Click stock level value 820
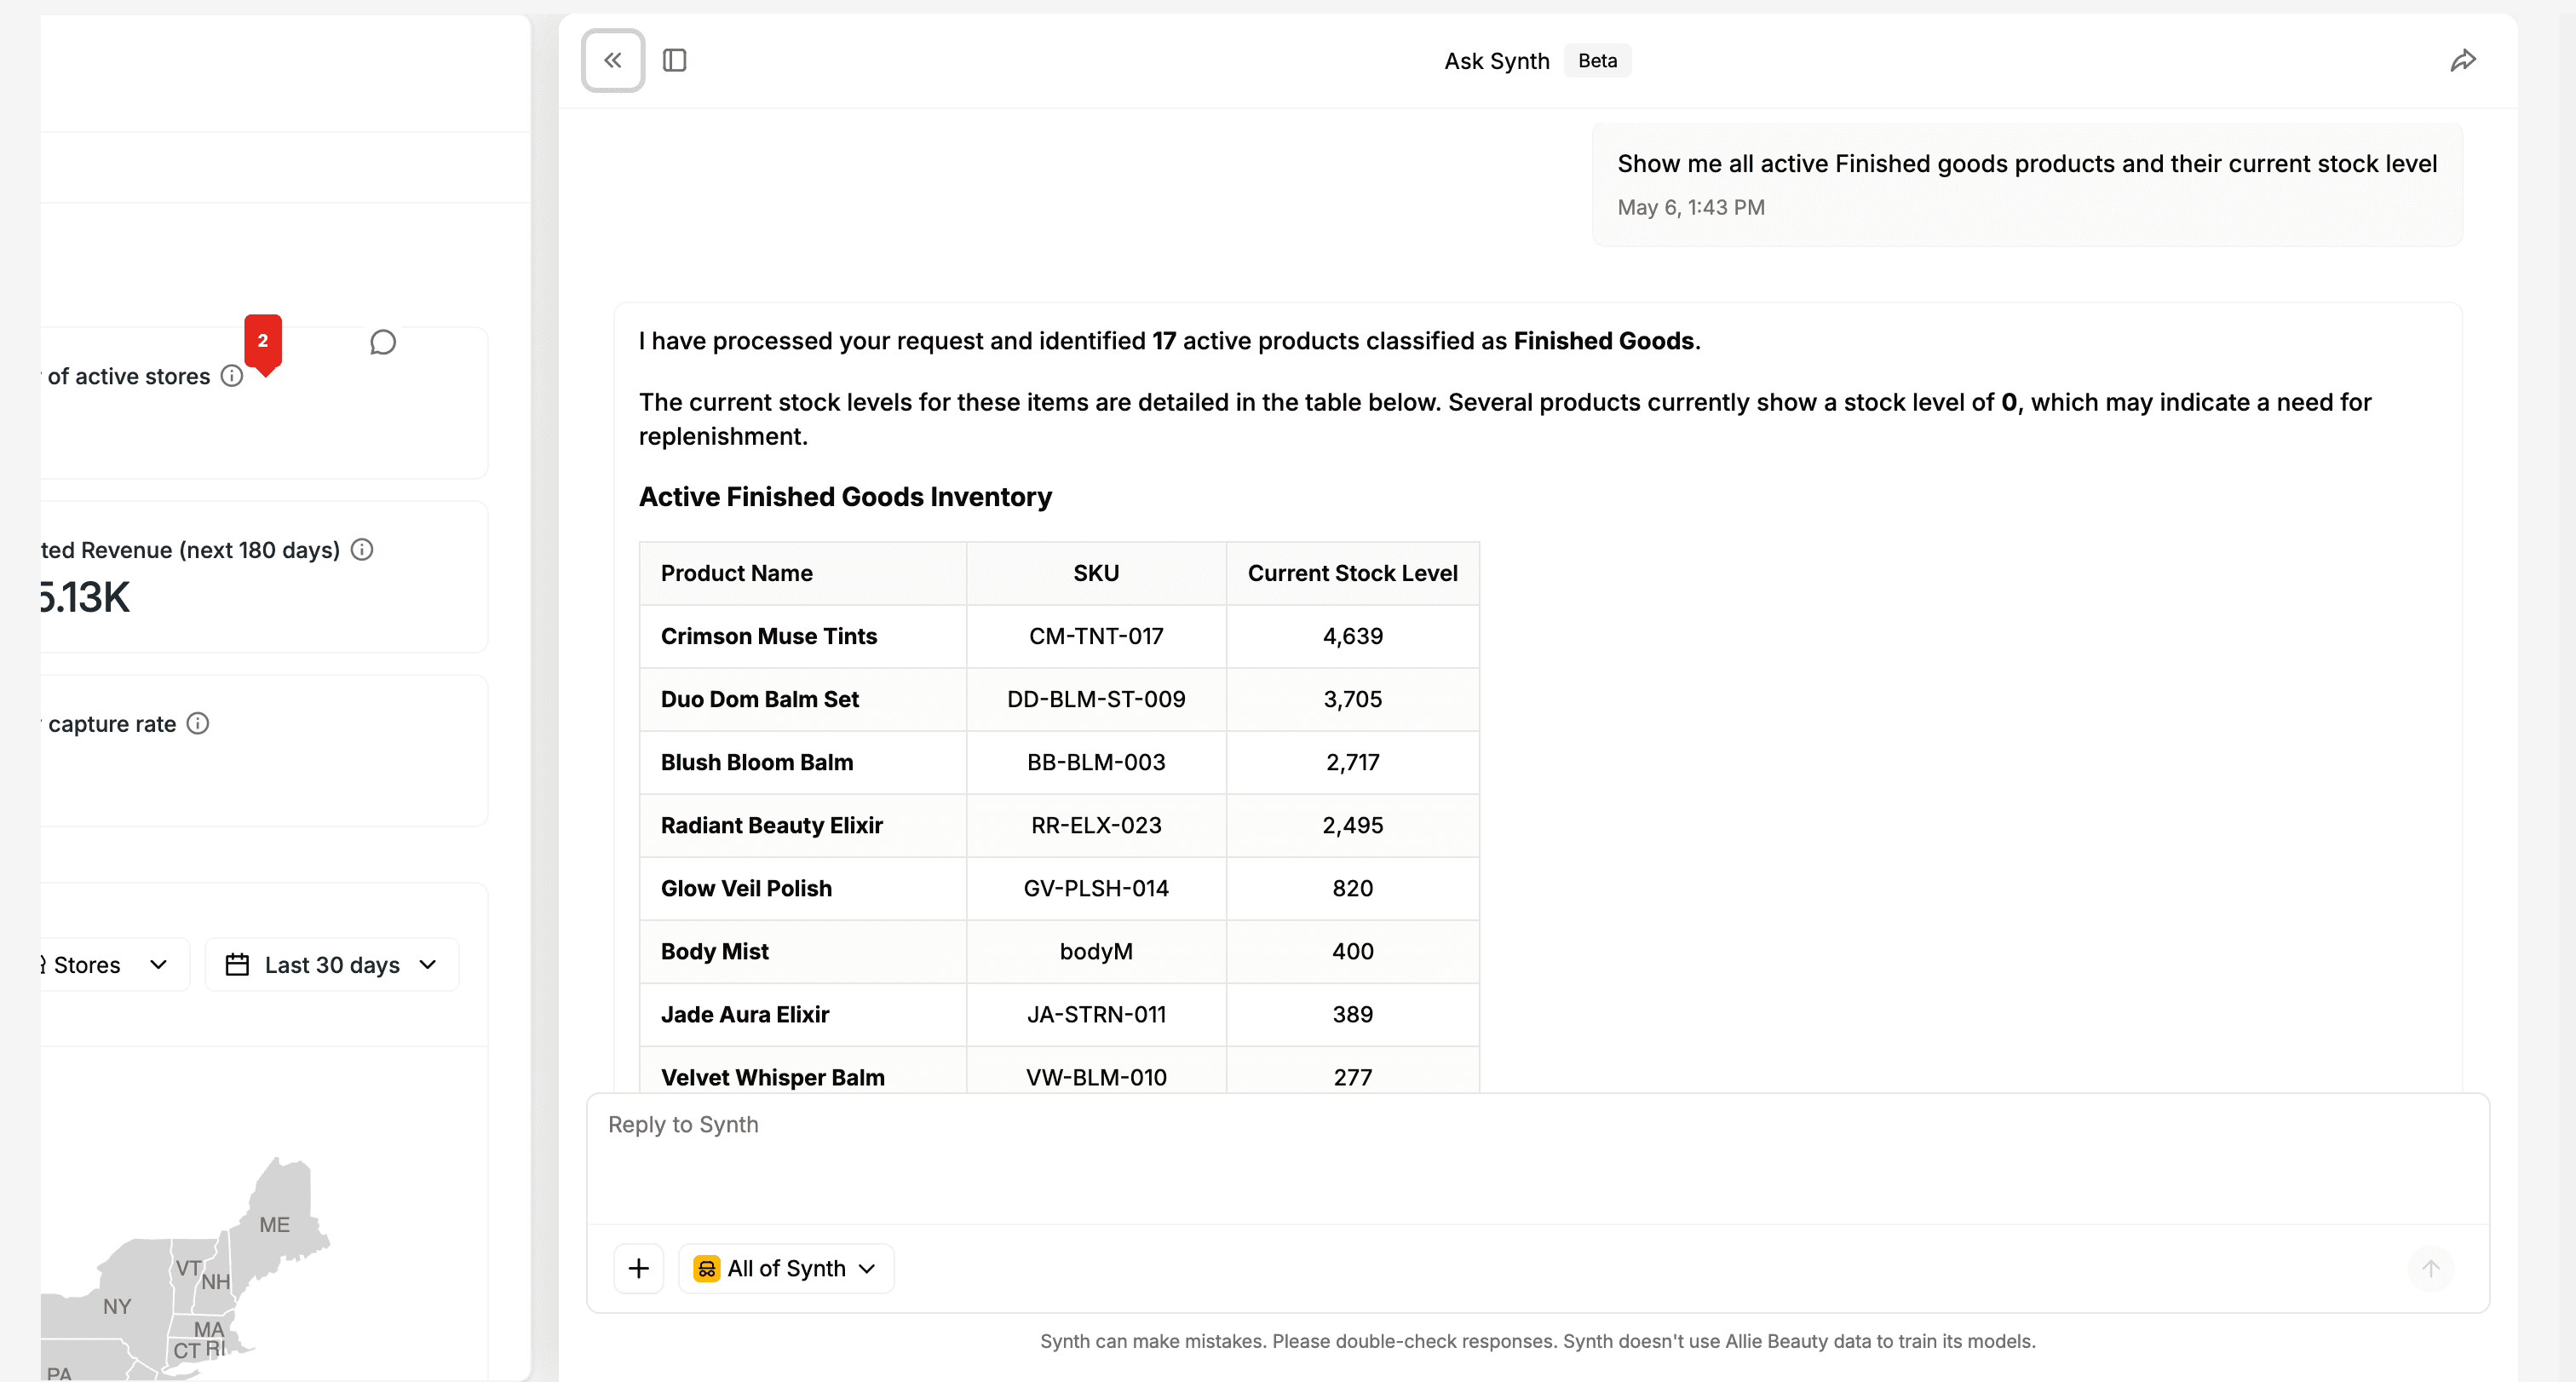 (x=1352, y=889)
